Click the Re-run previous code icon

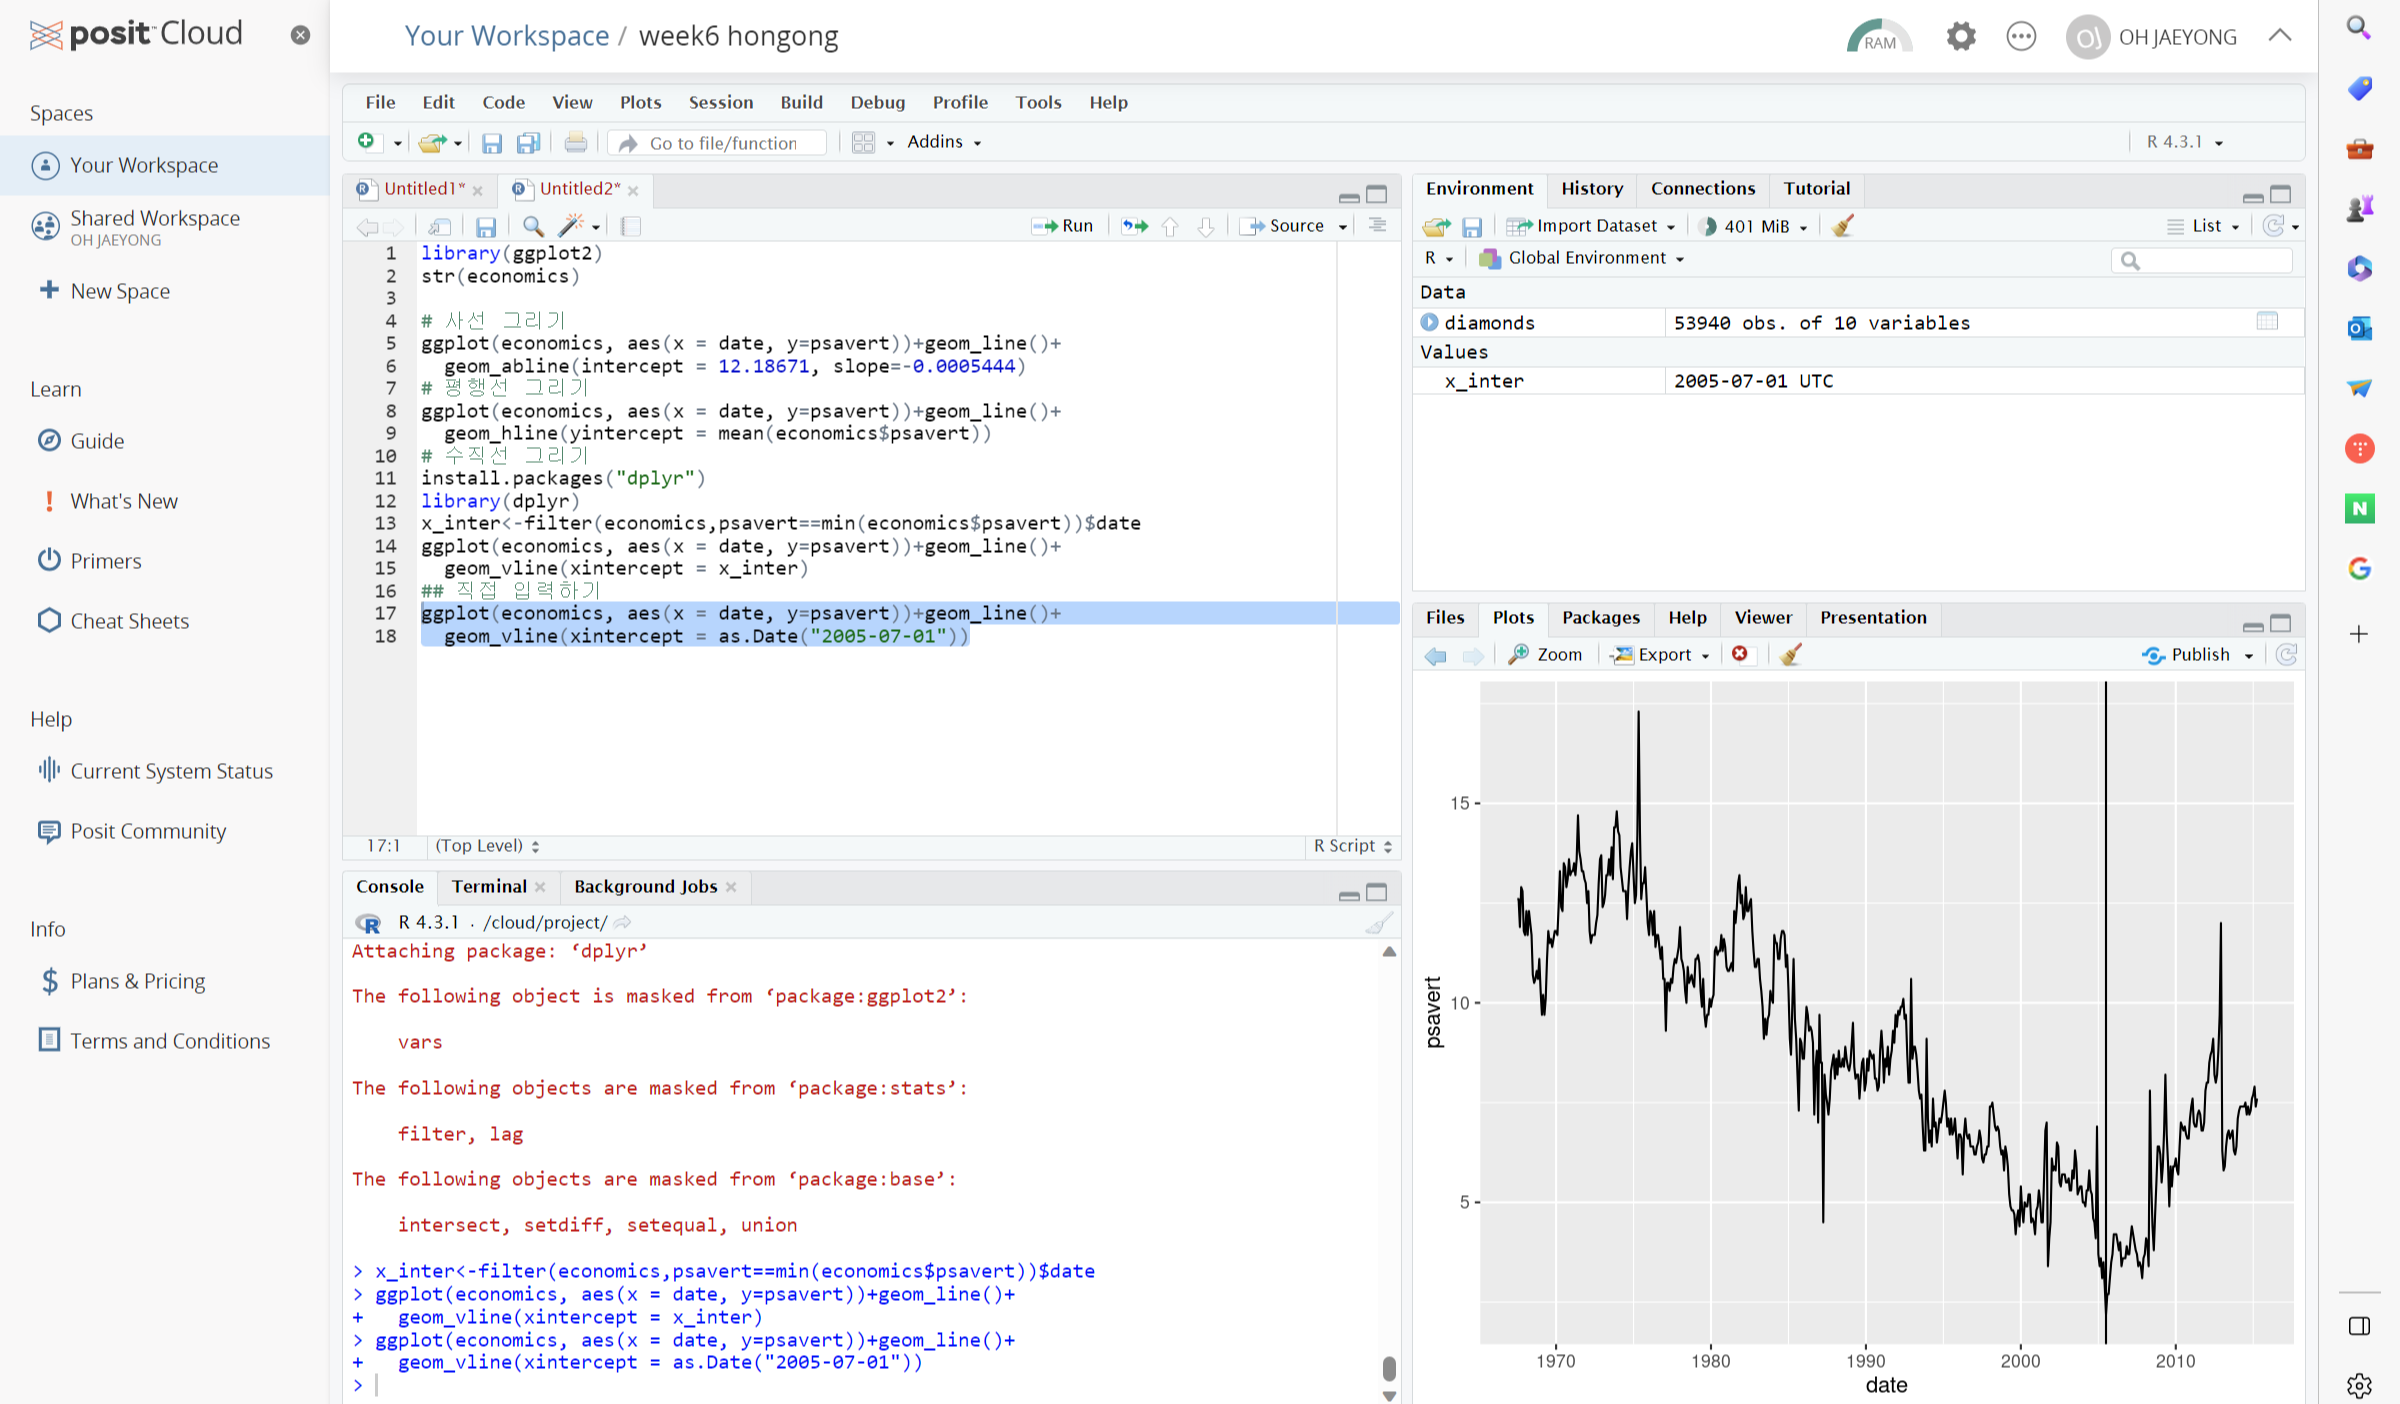pos(1134,226)
